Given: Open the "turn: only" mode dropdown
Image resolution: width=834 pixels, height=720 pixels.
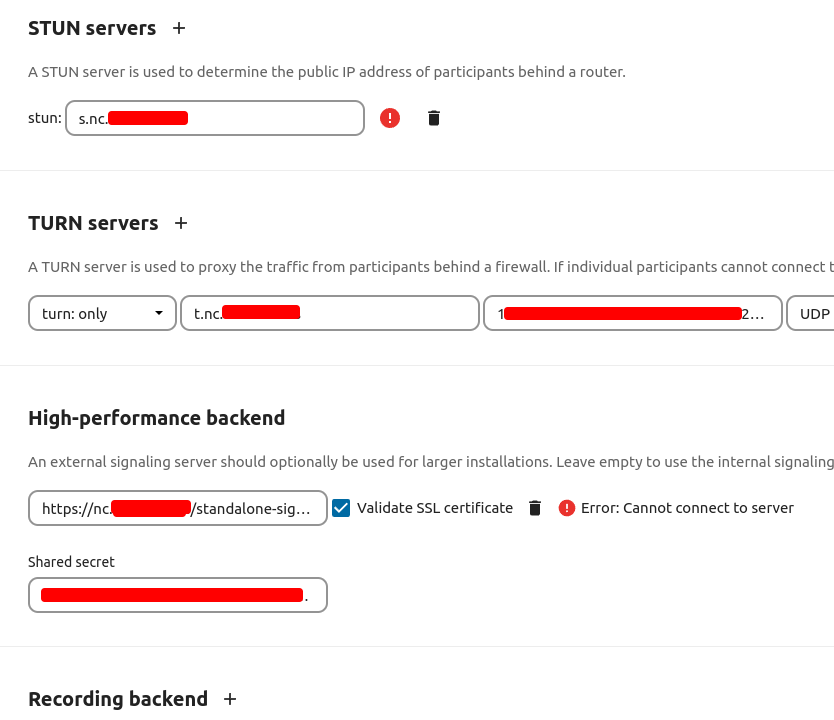Looking at the screenshot, I should tap(101, 313).
